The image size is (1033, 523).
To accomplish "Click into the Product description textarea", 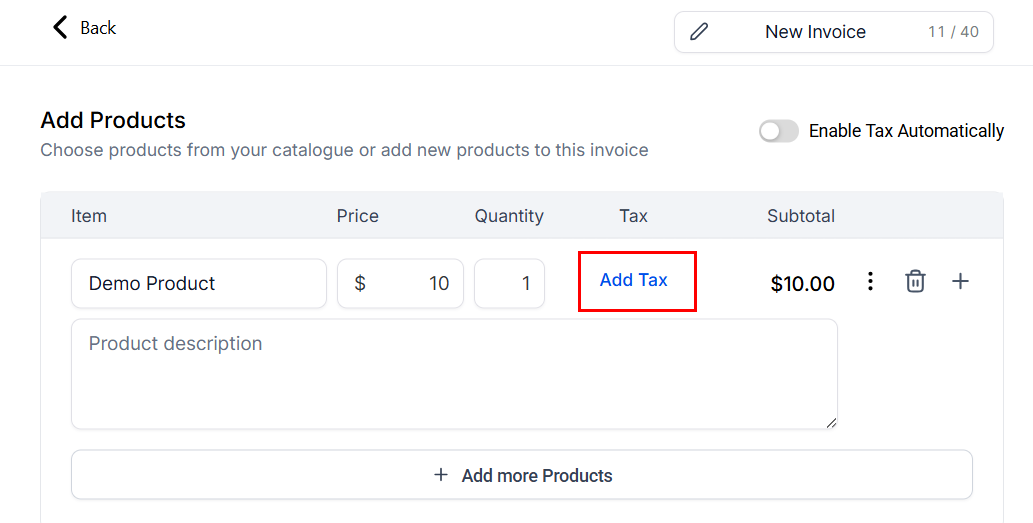I will pyautogui.click(x=454, y=375).
